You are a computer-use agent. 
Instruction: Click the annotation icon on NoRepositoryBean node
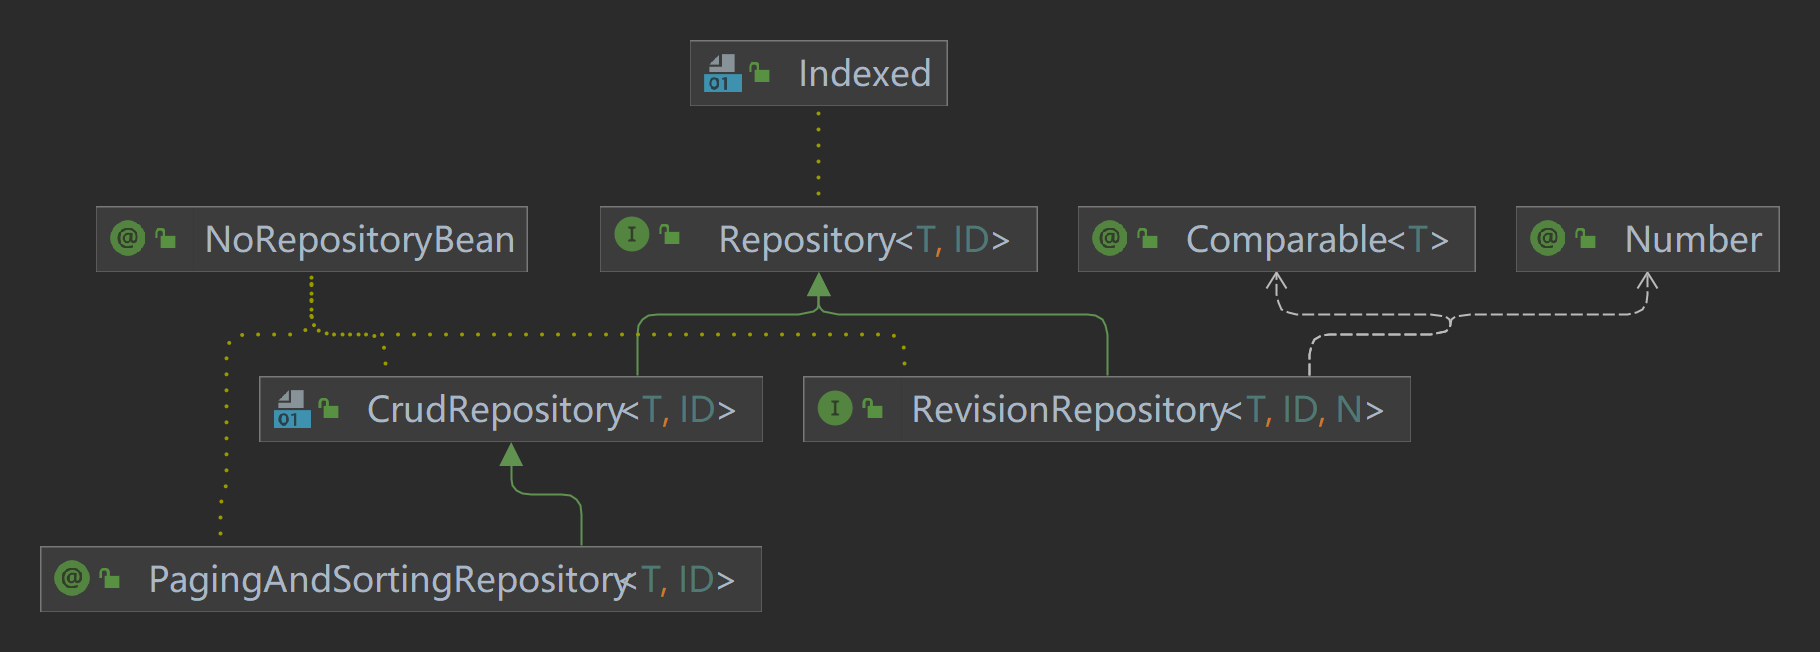click(127, 238)
